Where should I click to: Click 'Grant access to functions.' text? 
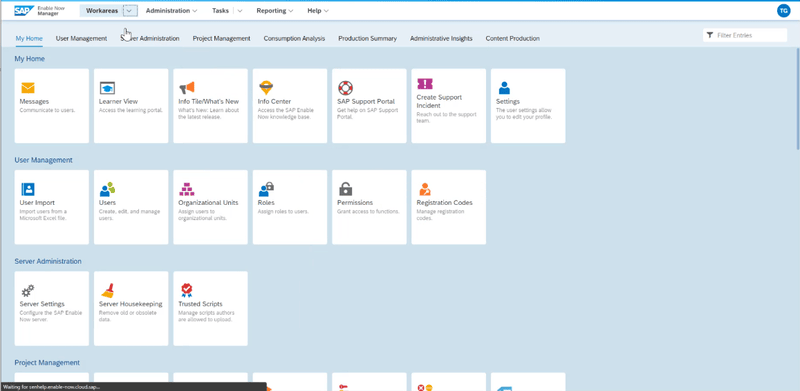point(368,211)
